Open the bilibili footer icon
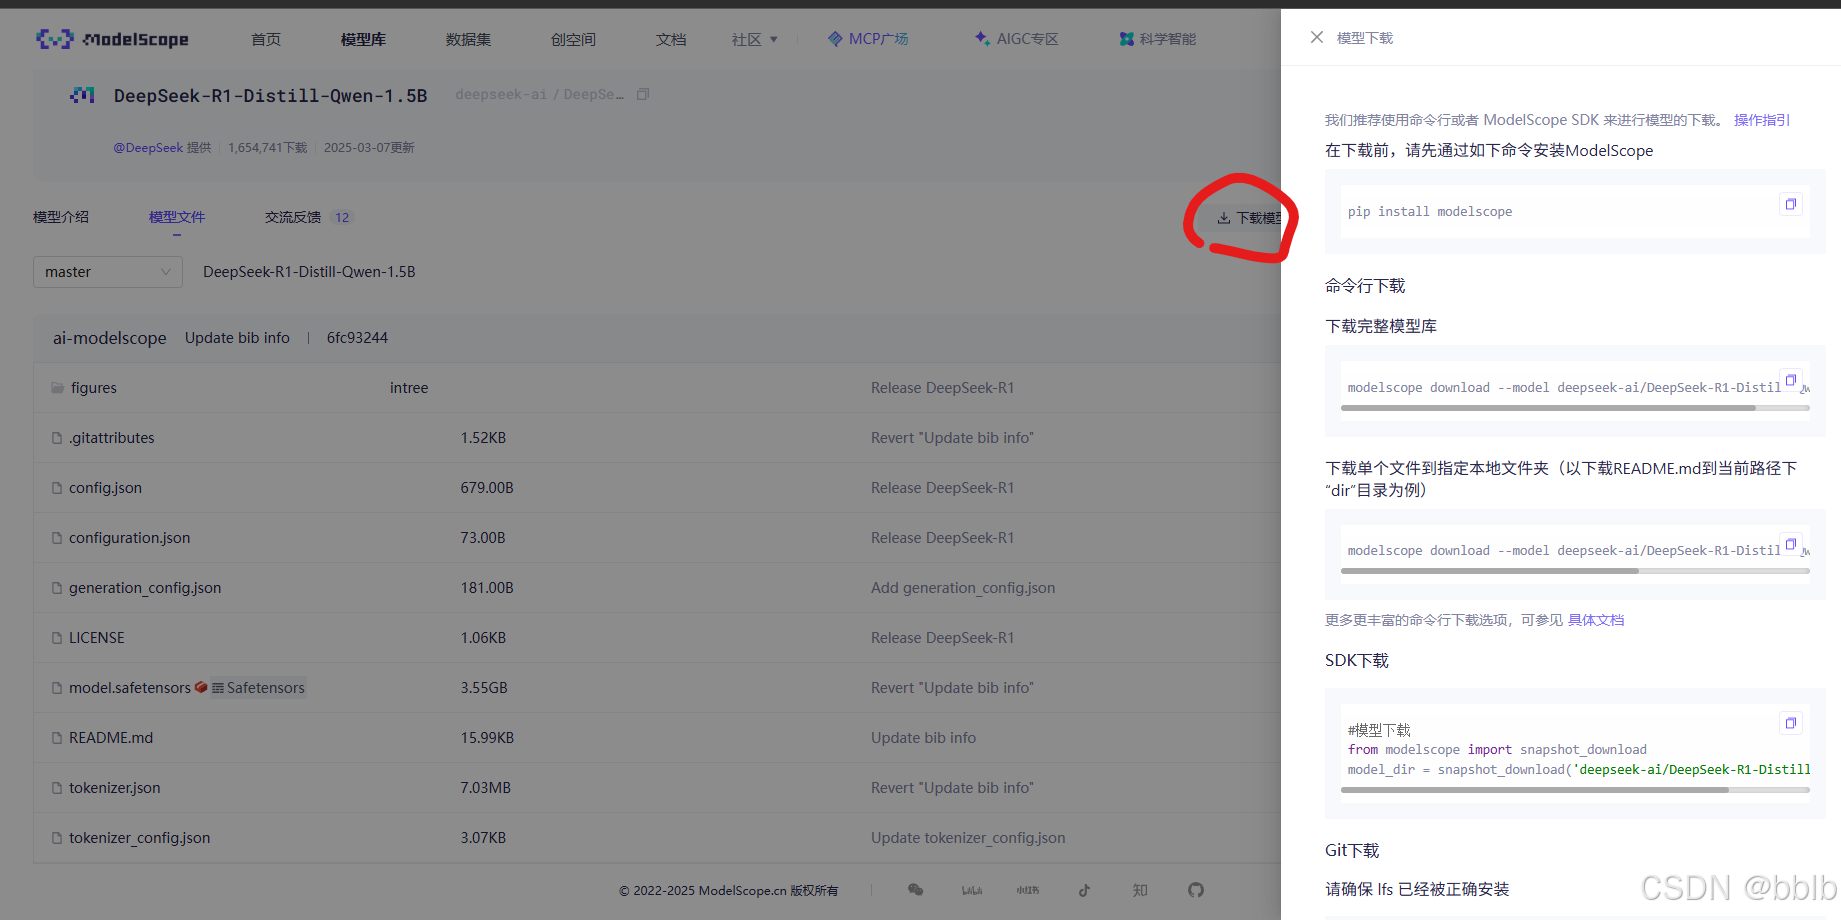The width and height of the screenshot is (1841, 920). (972, 890)
